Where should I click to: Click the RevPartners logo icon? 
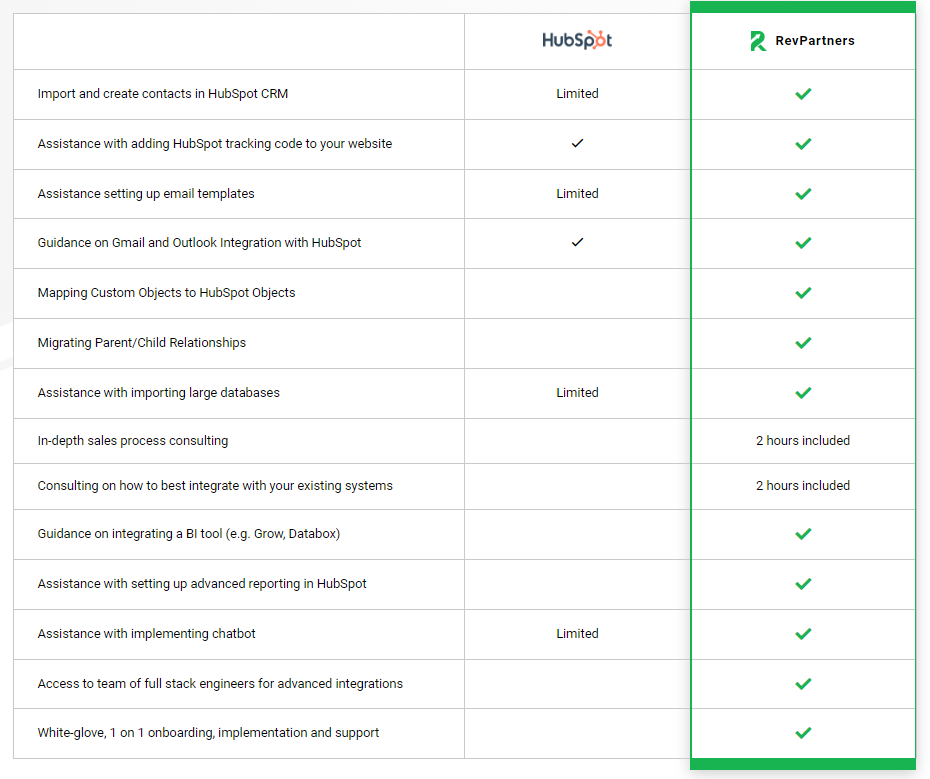coord(758,40)
